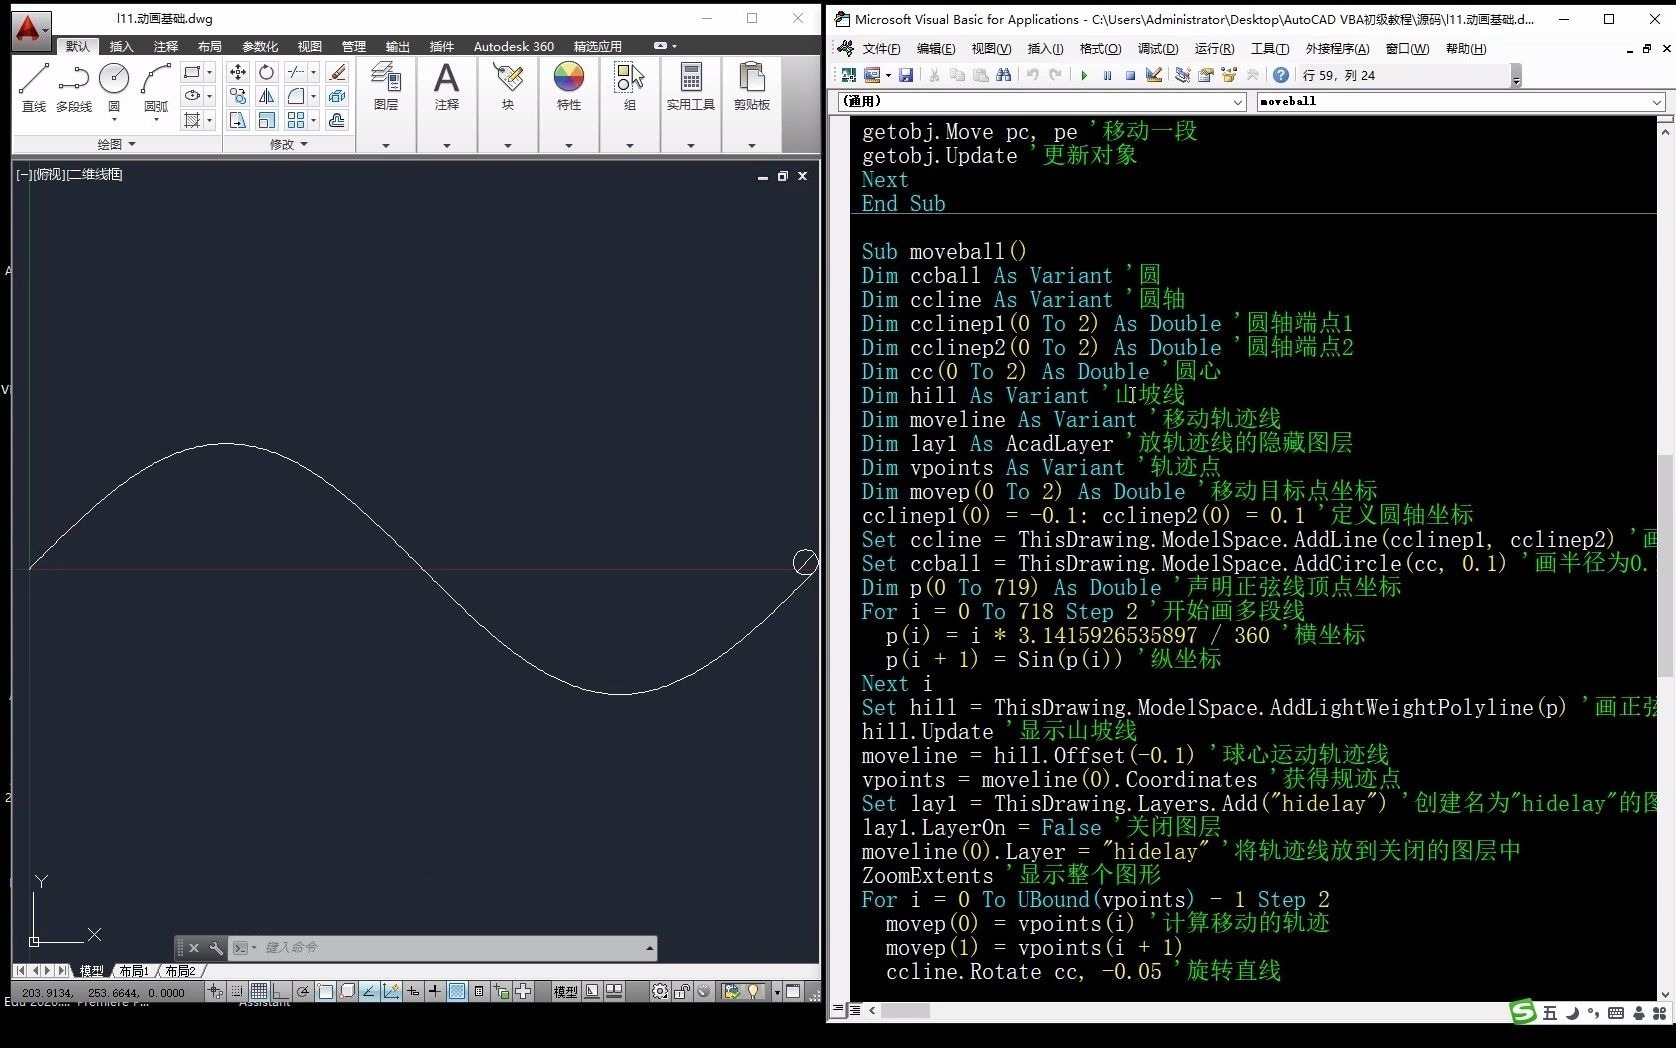
Task: Toggle grid display in the status bar
Action: pyautogui.click(x=258, y=992)
